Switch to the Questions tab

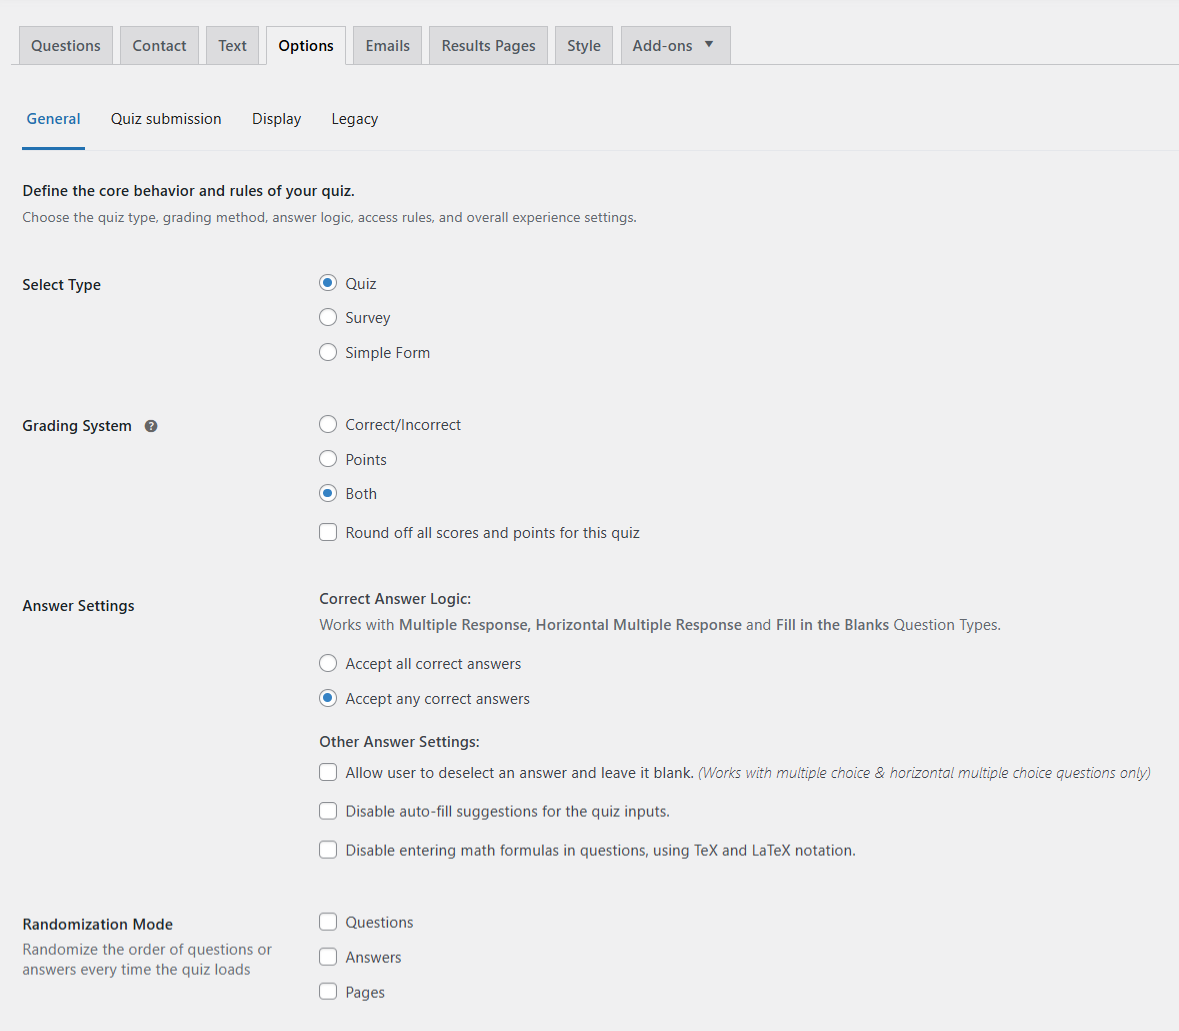tap(65, 45)
